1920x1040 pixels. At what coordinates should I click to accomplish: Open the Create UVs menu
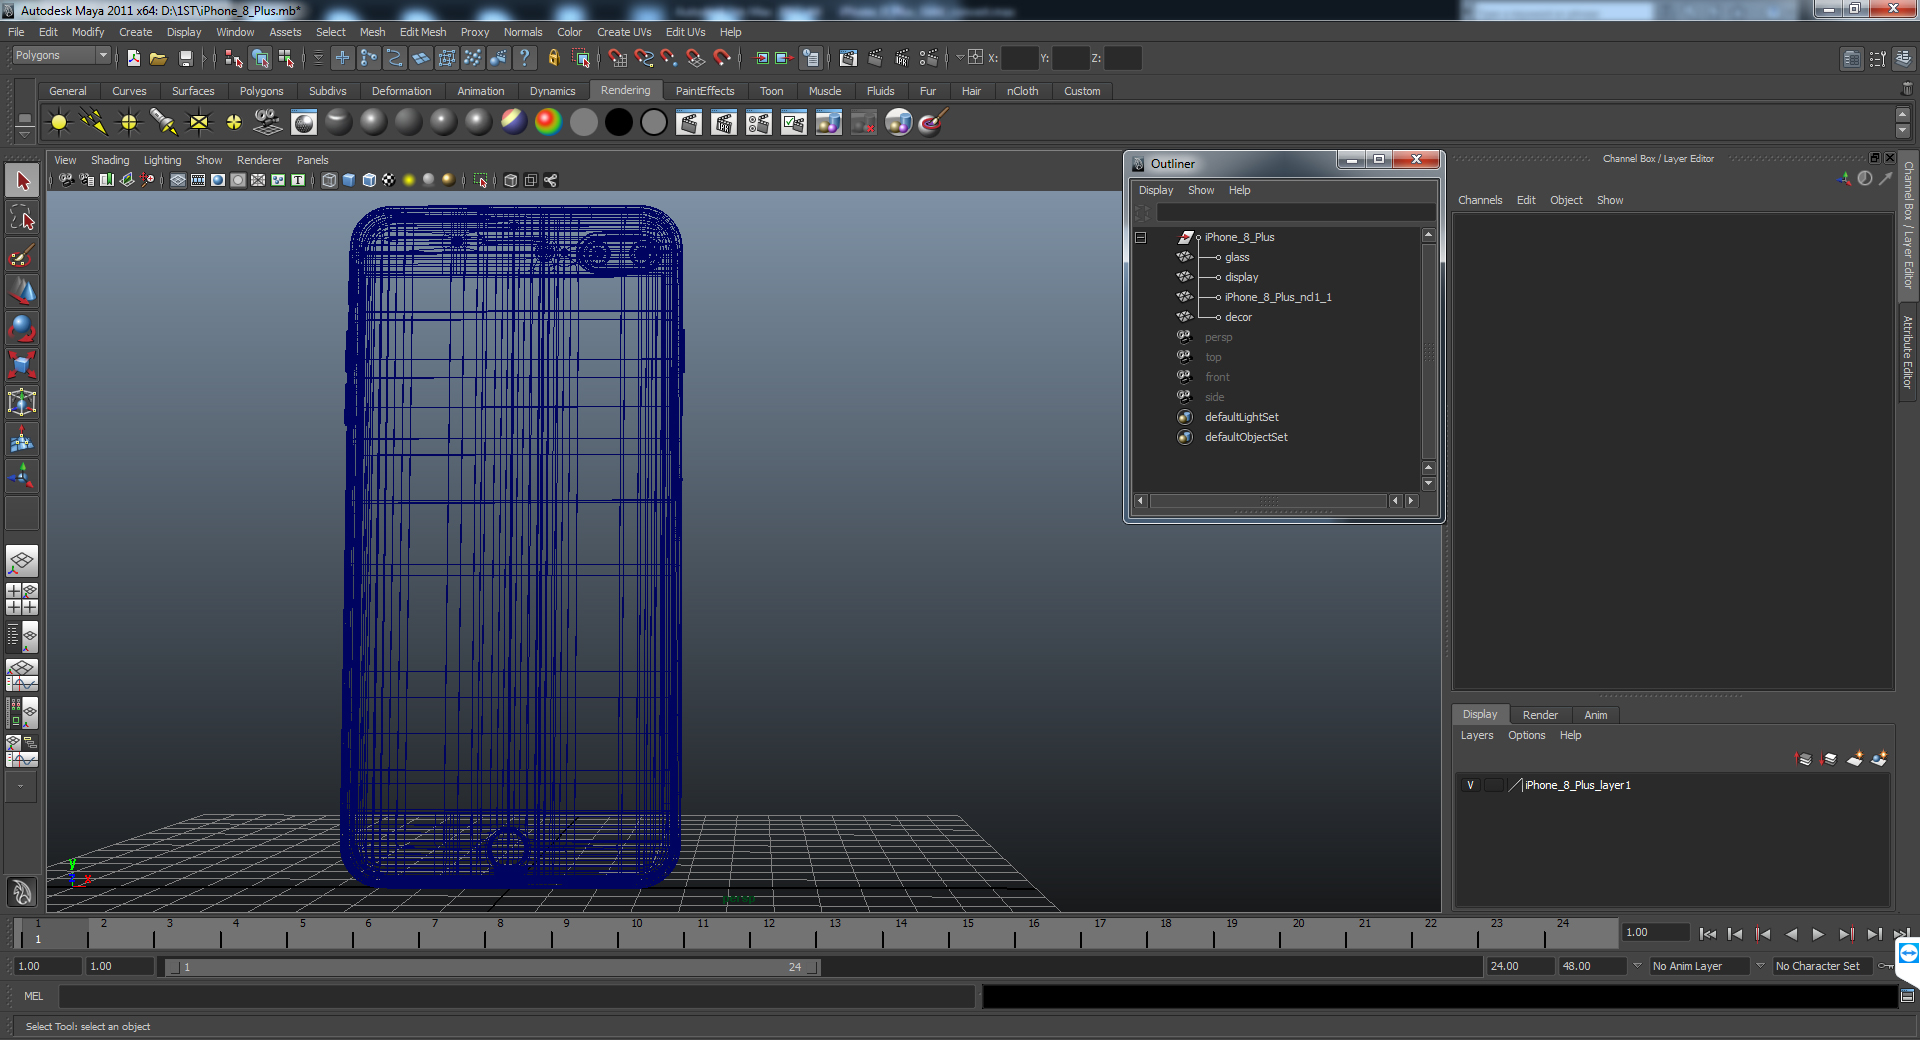624,32
